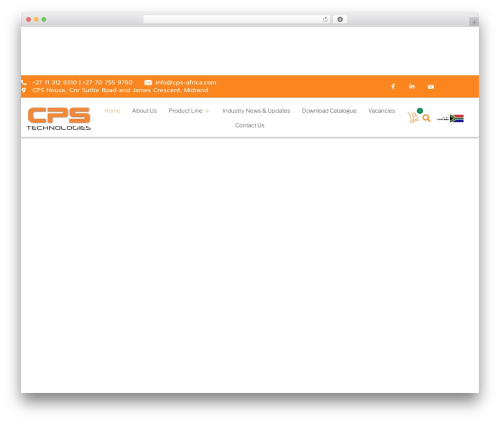Screen dimensions: 500x423
Task: Click the green maximize window button
Action: 44,19
